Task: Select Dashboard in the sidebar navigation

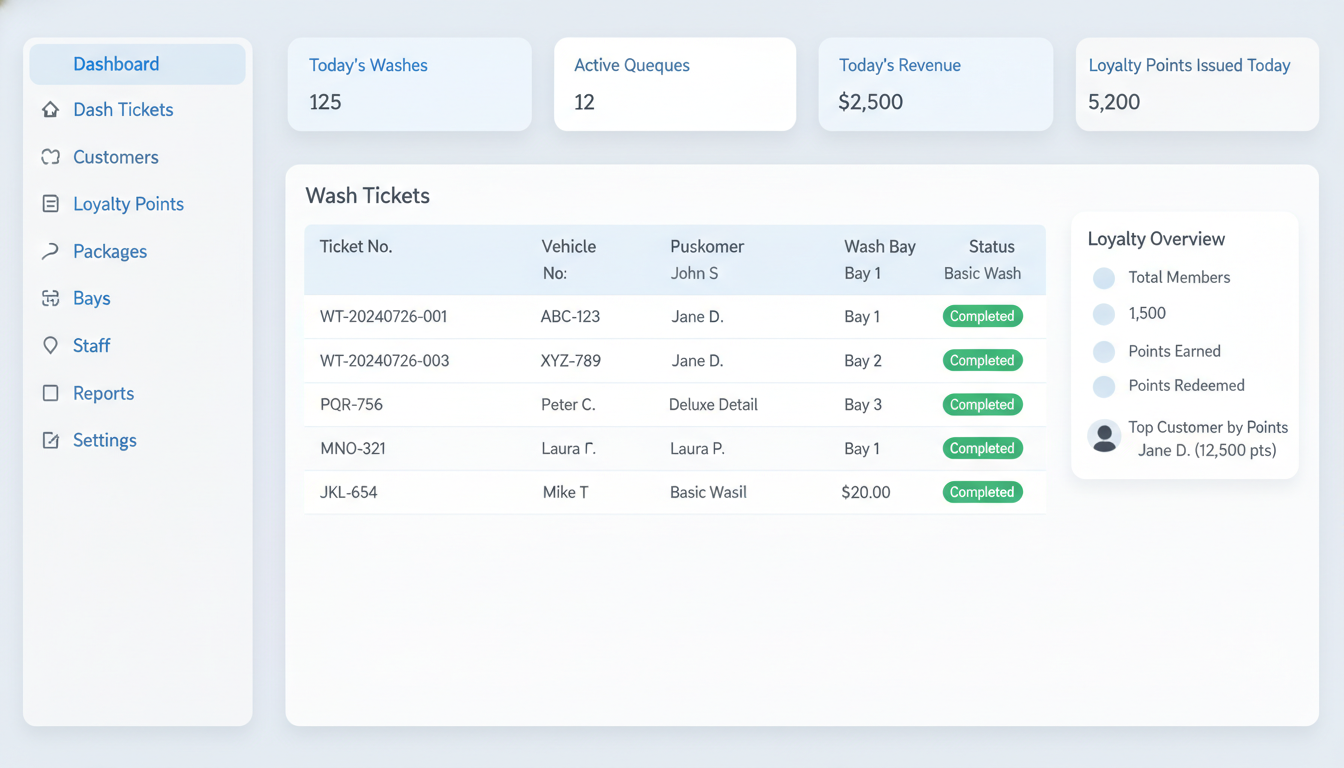Action: pyautogui.click(x=137, y=63)
